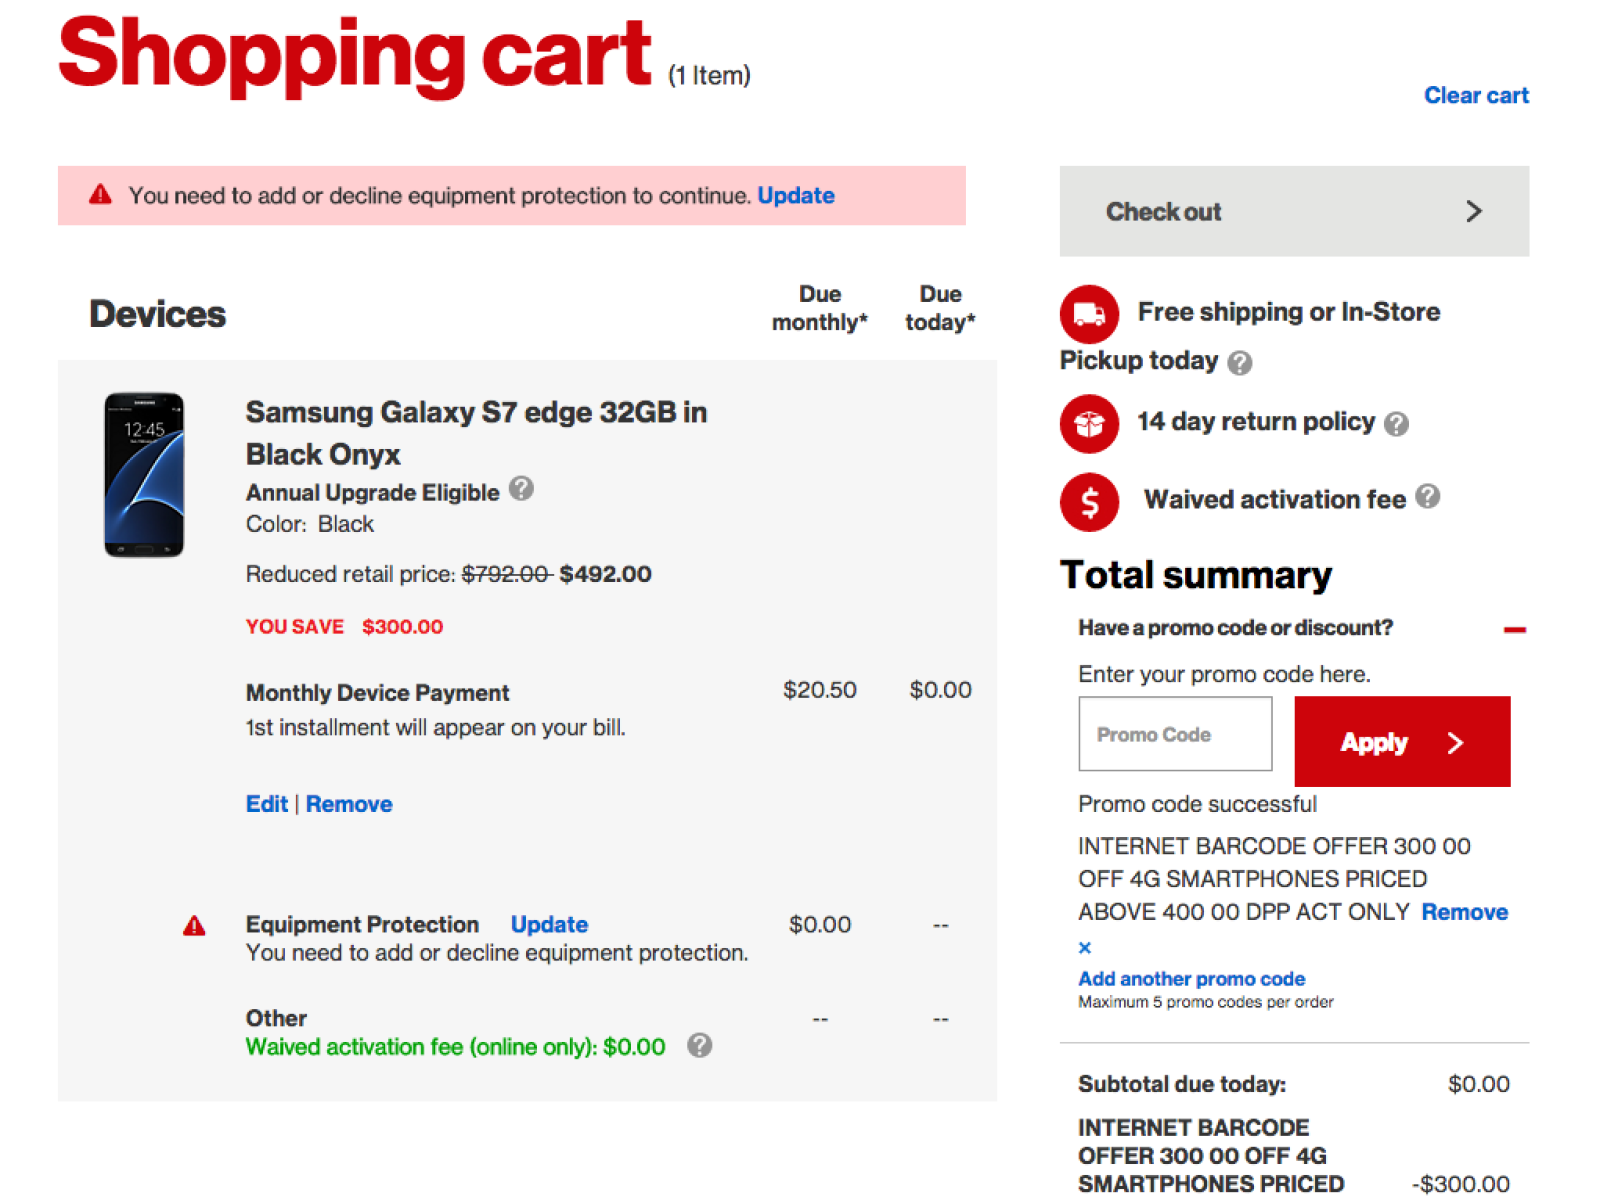Dismiss promo code with the small x
The image size is (1600, 1200).
(1085, 947)
